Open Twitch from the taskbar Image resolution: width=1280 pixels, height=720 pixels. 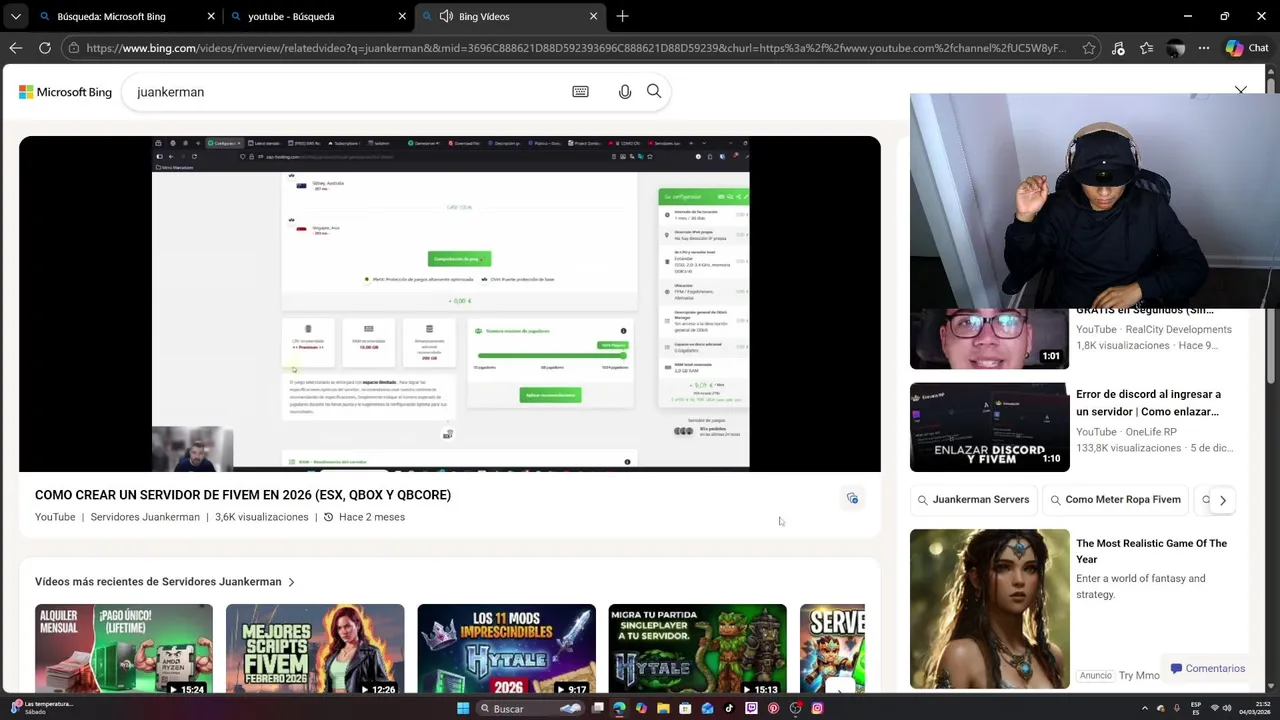click(751, 708)
